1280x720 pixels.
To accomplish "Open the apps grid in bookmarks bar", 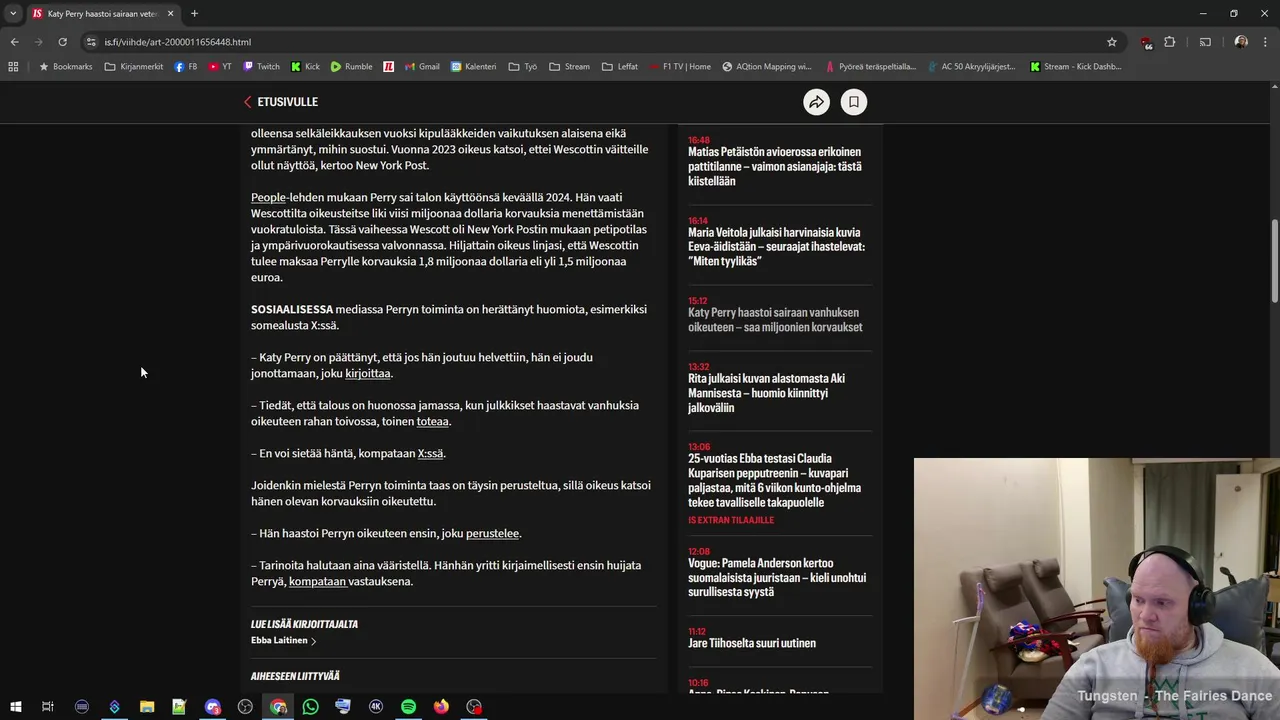I will (x=13, y=67).
